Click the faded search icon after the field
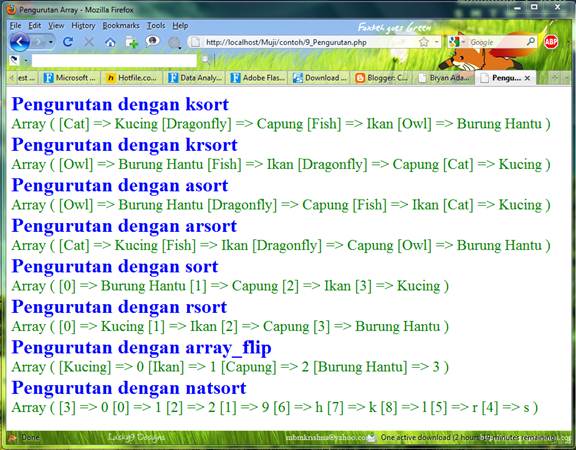576x450 pixels. [x=205, y=60]
